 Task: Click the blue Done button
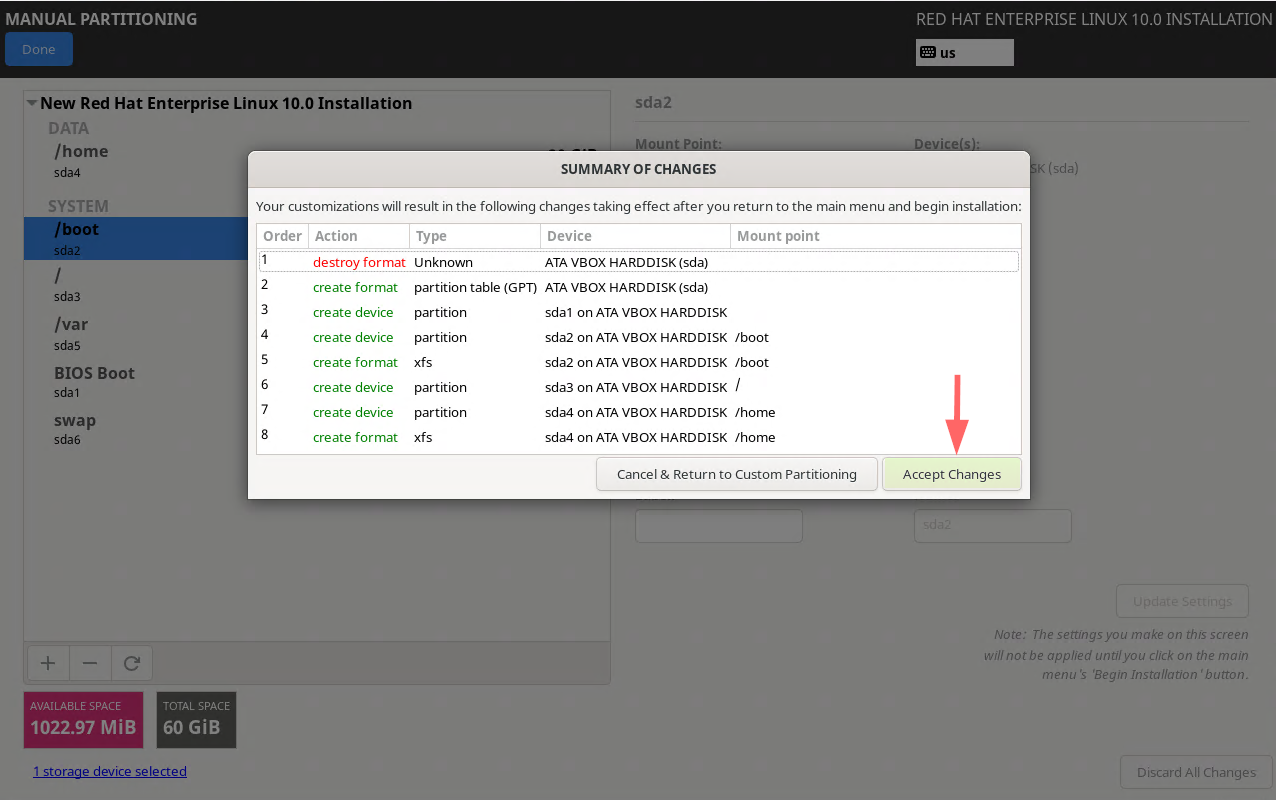click(39, 49)
